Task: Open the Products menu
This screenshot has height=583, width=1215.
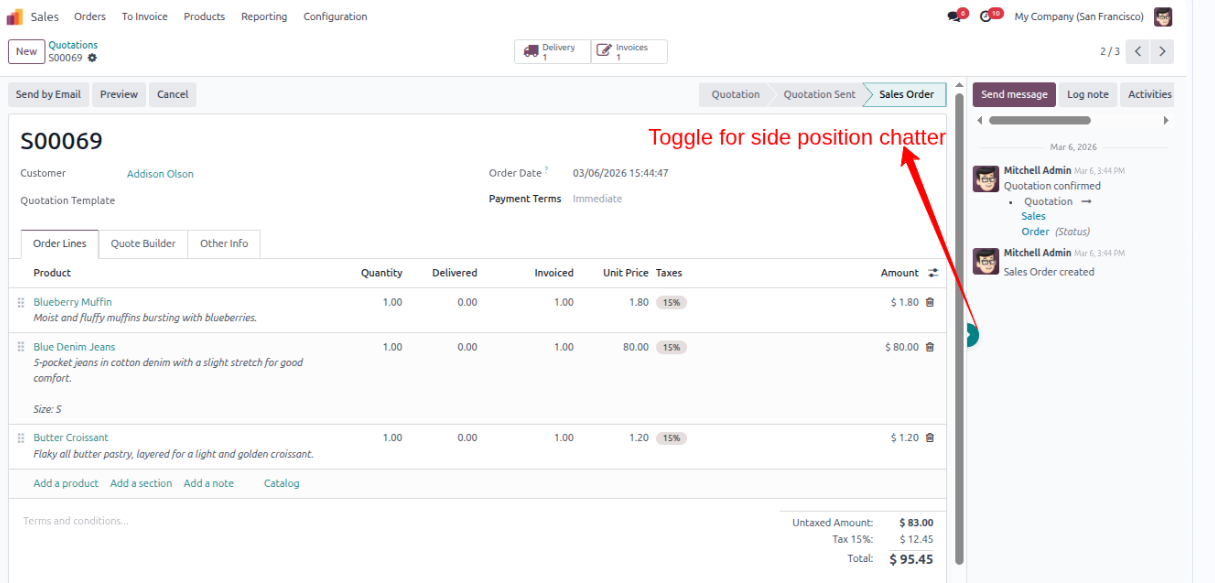Action: point(204,16)
